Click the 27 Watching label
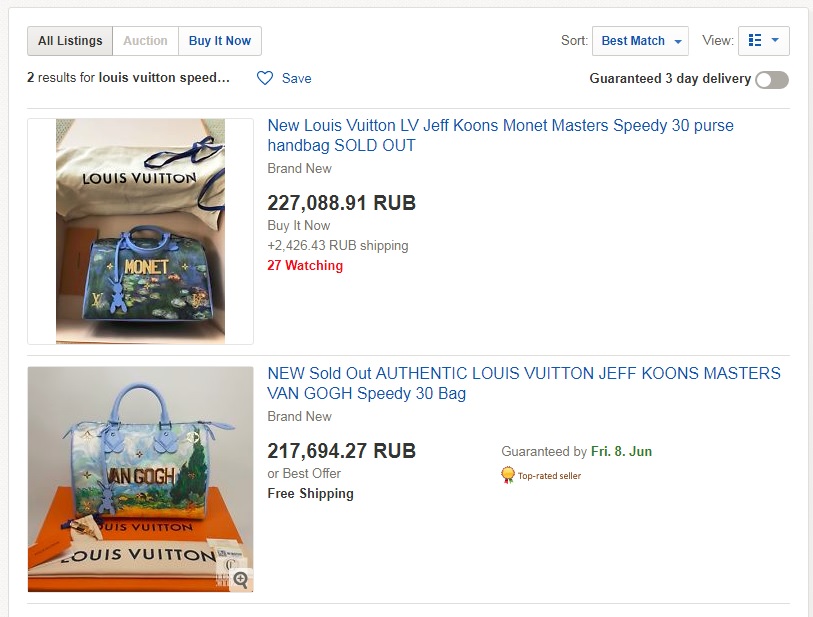The width and height of the screenshot is (813, 617). (305, 265)
